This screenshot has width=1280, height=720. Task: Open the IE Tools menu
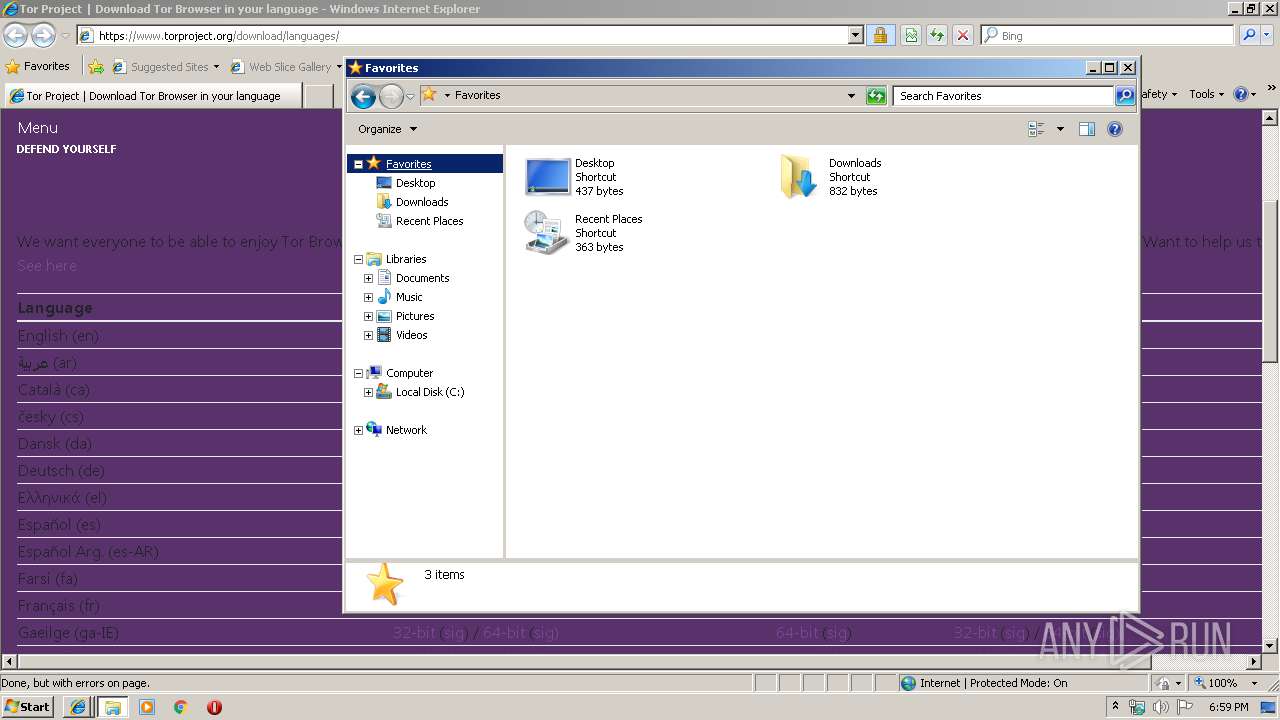[x=1206, y=94]
